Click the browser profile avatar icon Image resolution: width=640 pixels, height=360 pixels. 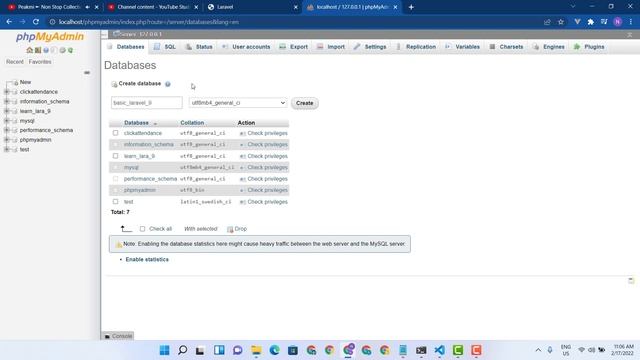coord(618,22)
